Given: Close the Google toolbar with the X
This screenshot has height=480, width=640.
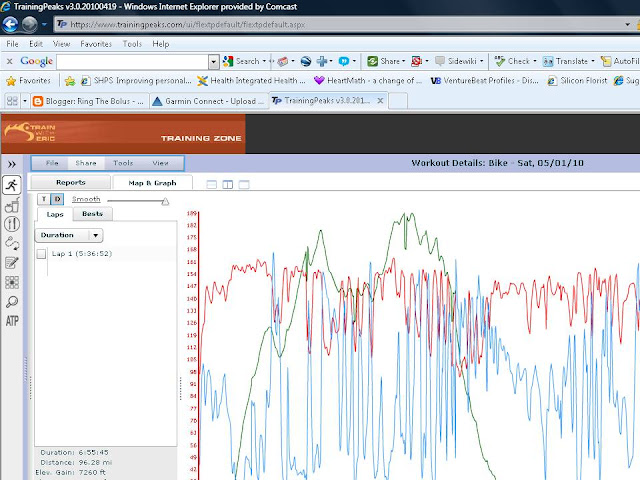Looking at the screenshot, I should click(x=9, y=61).
